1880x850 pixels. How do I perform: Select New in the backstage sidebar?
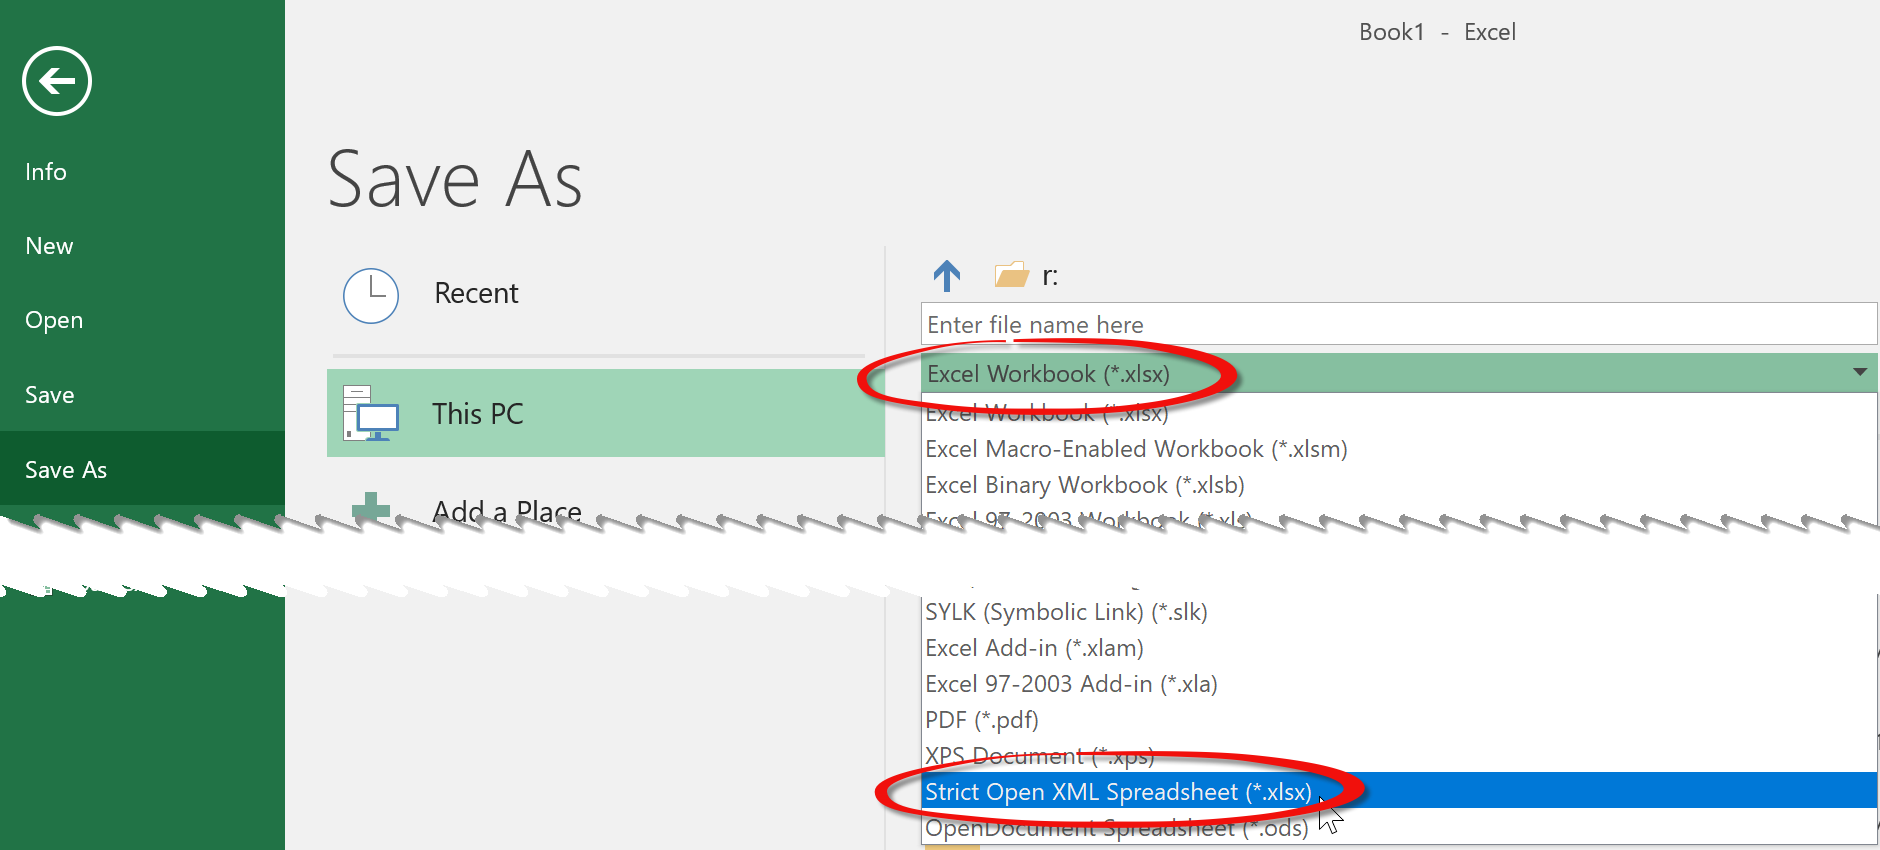[49, 246]
